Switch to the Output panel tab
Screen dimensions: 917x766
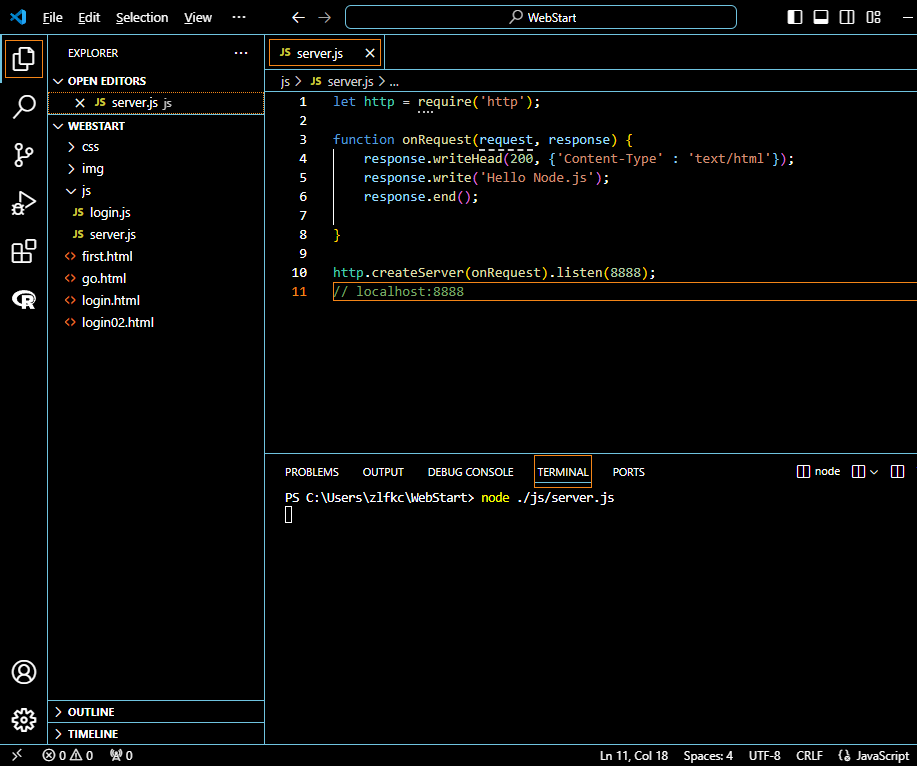click(x=383, y=472)
